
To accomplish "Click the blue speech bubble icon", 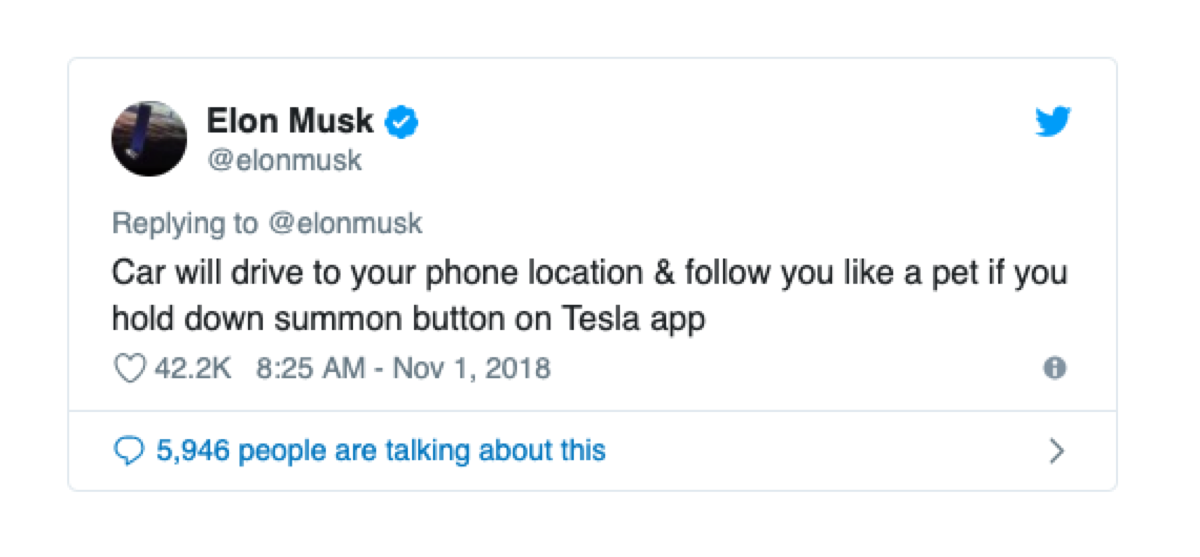I will pyautogui.click(x=129, y=451).
